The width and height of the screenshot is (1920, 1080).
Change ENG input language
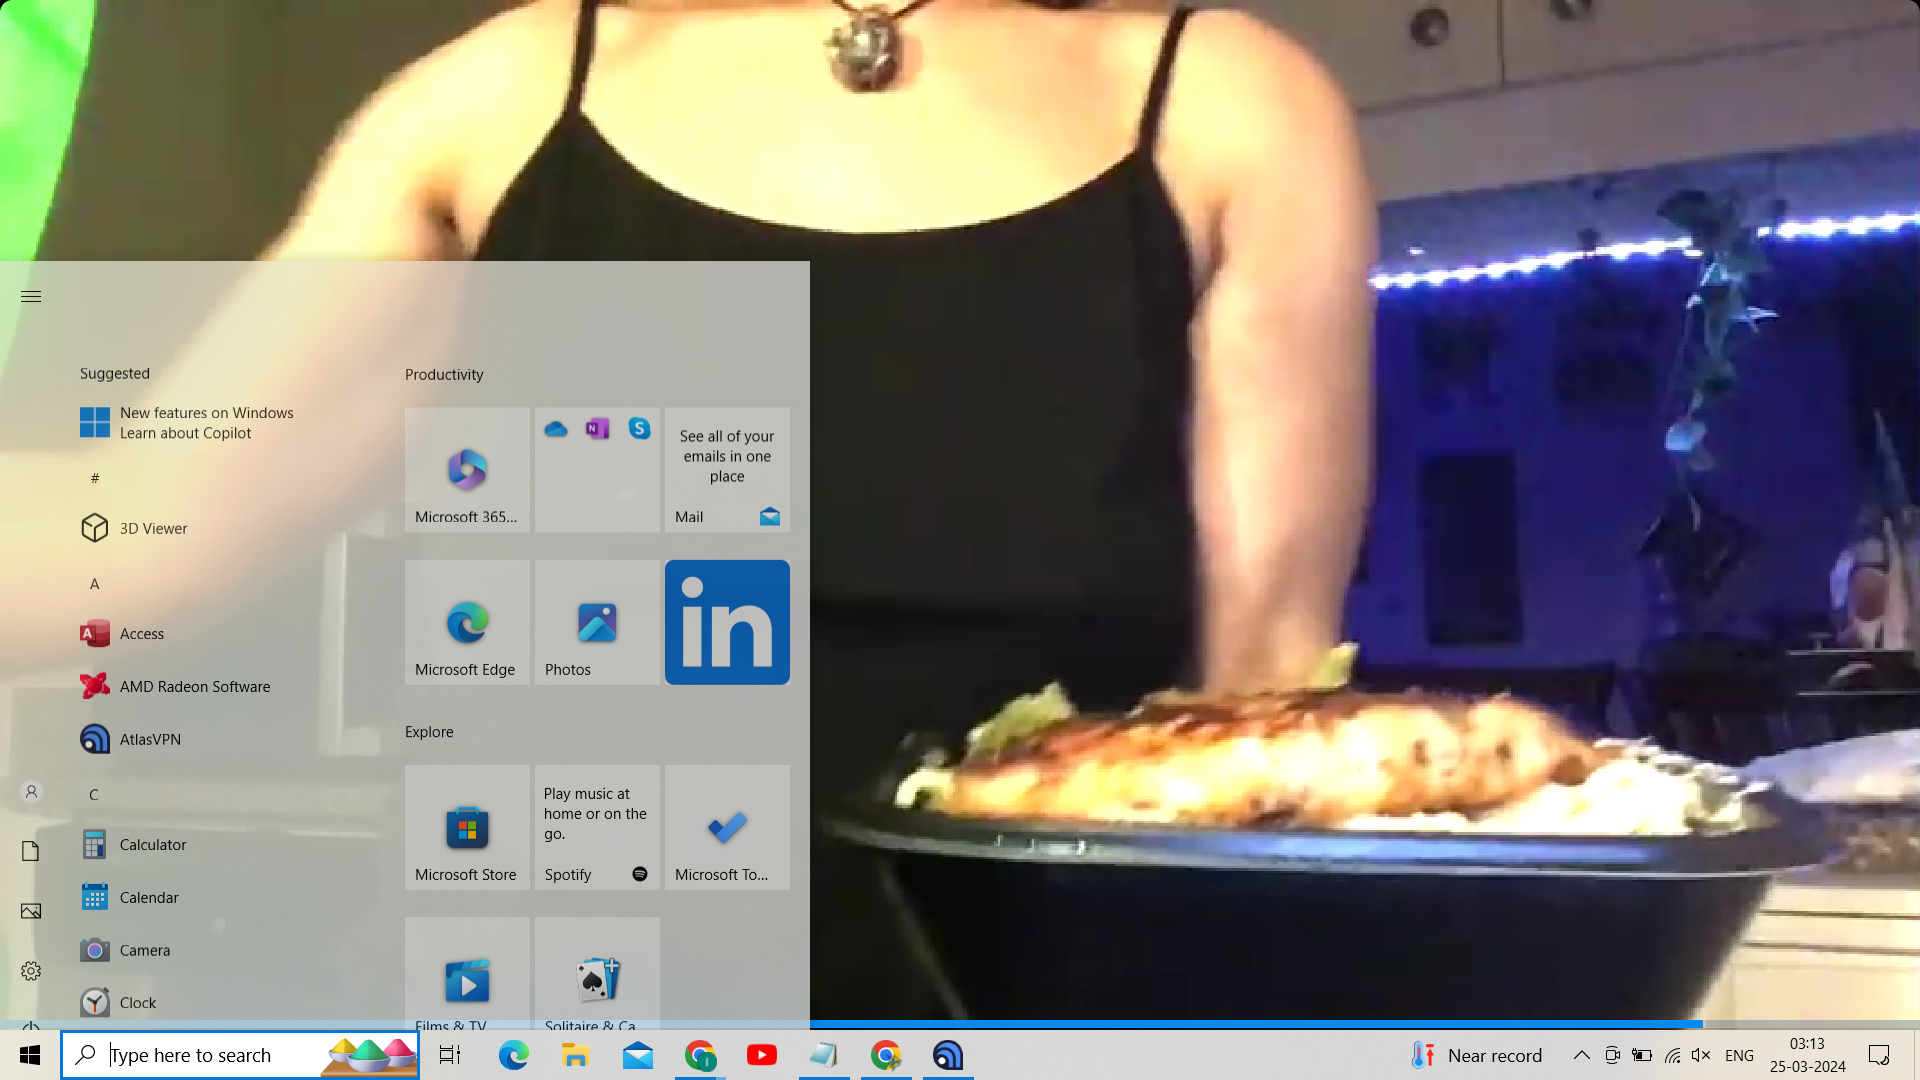(1740, 1055)
